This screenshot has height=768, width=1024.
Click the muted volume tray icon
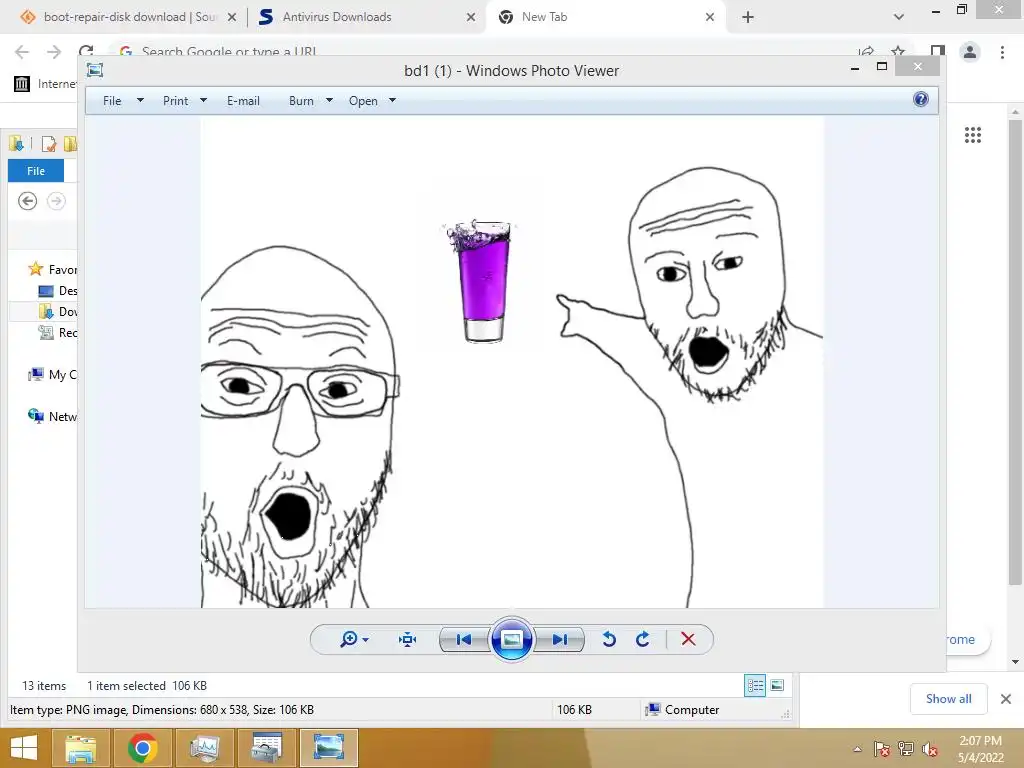point(929,748)
